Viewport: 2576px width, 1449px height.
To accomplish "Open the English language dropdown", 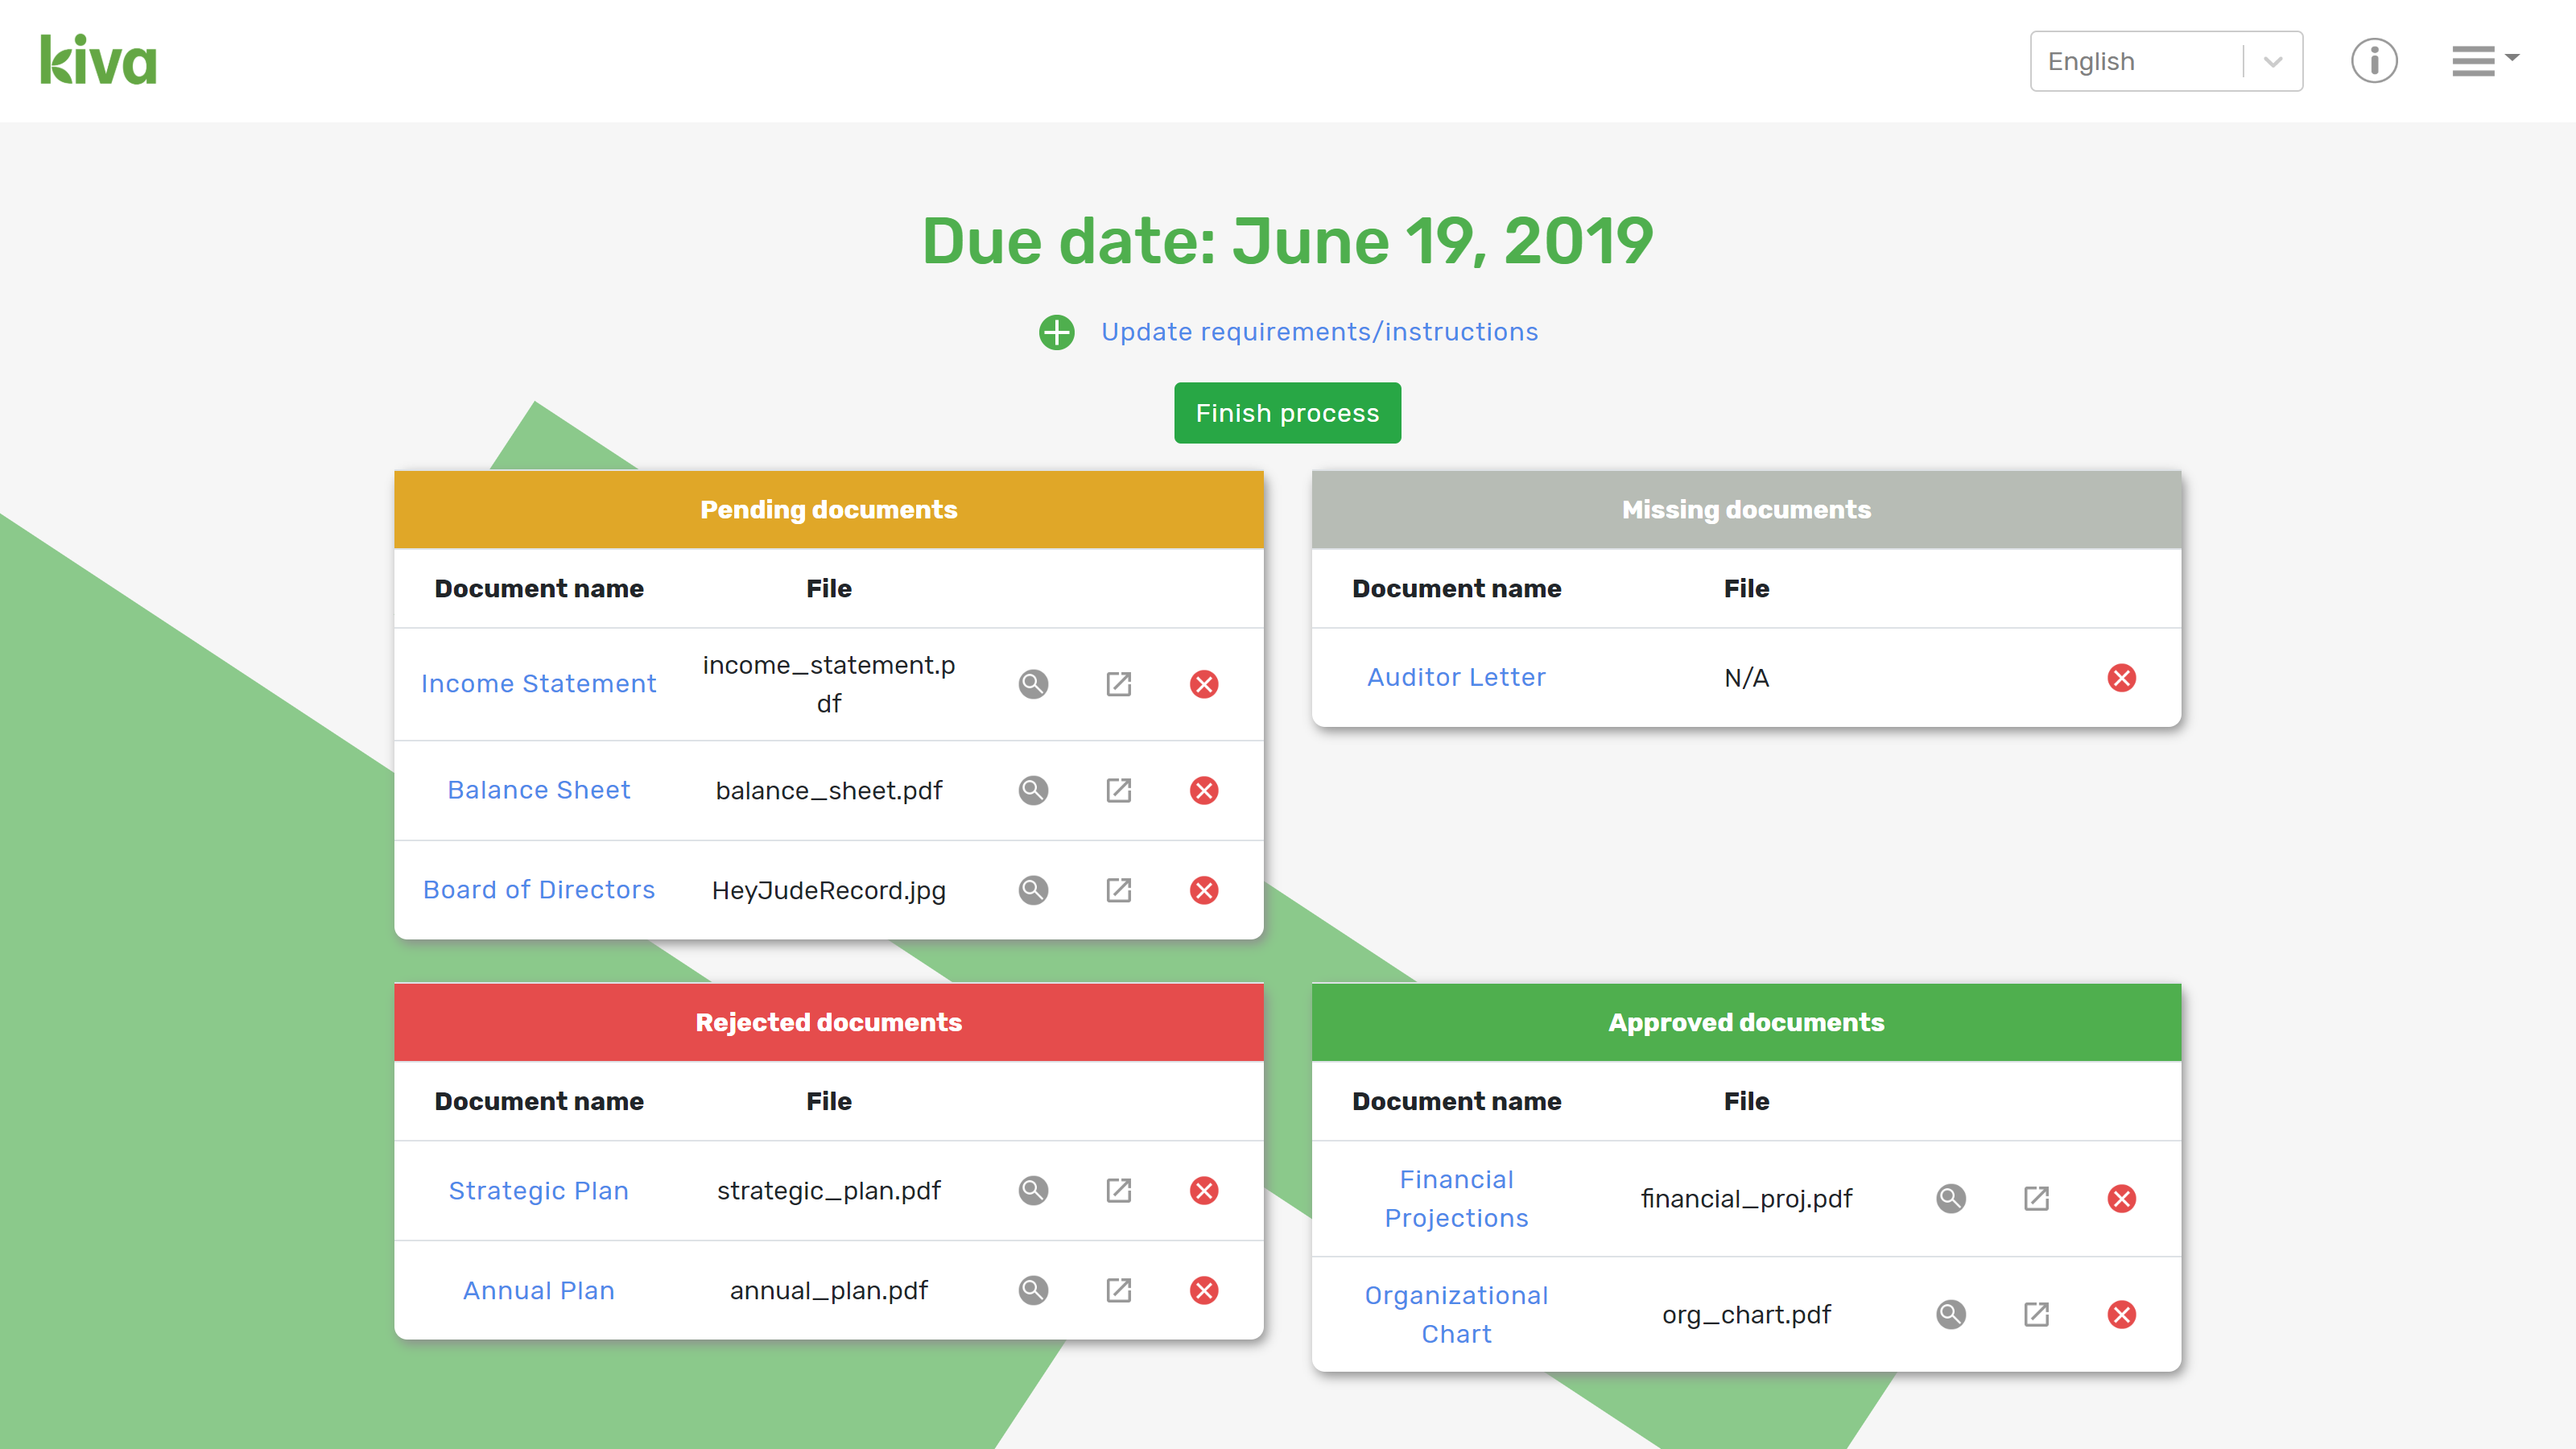I will point(2135,61).
